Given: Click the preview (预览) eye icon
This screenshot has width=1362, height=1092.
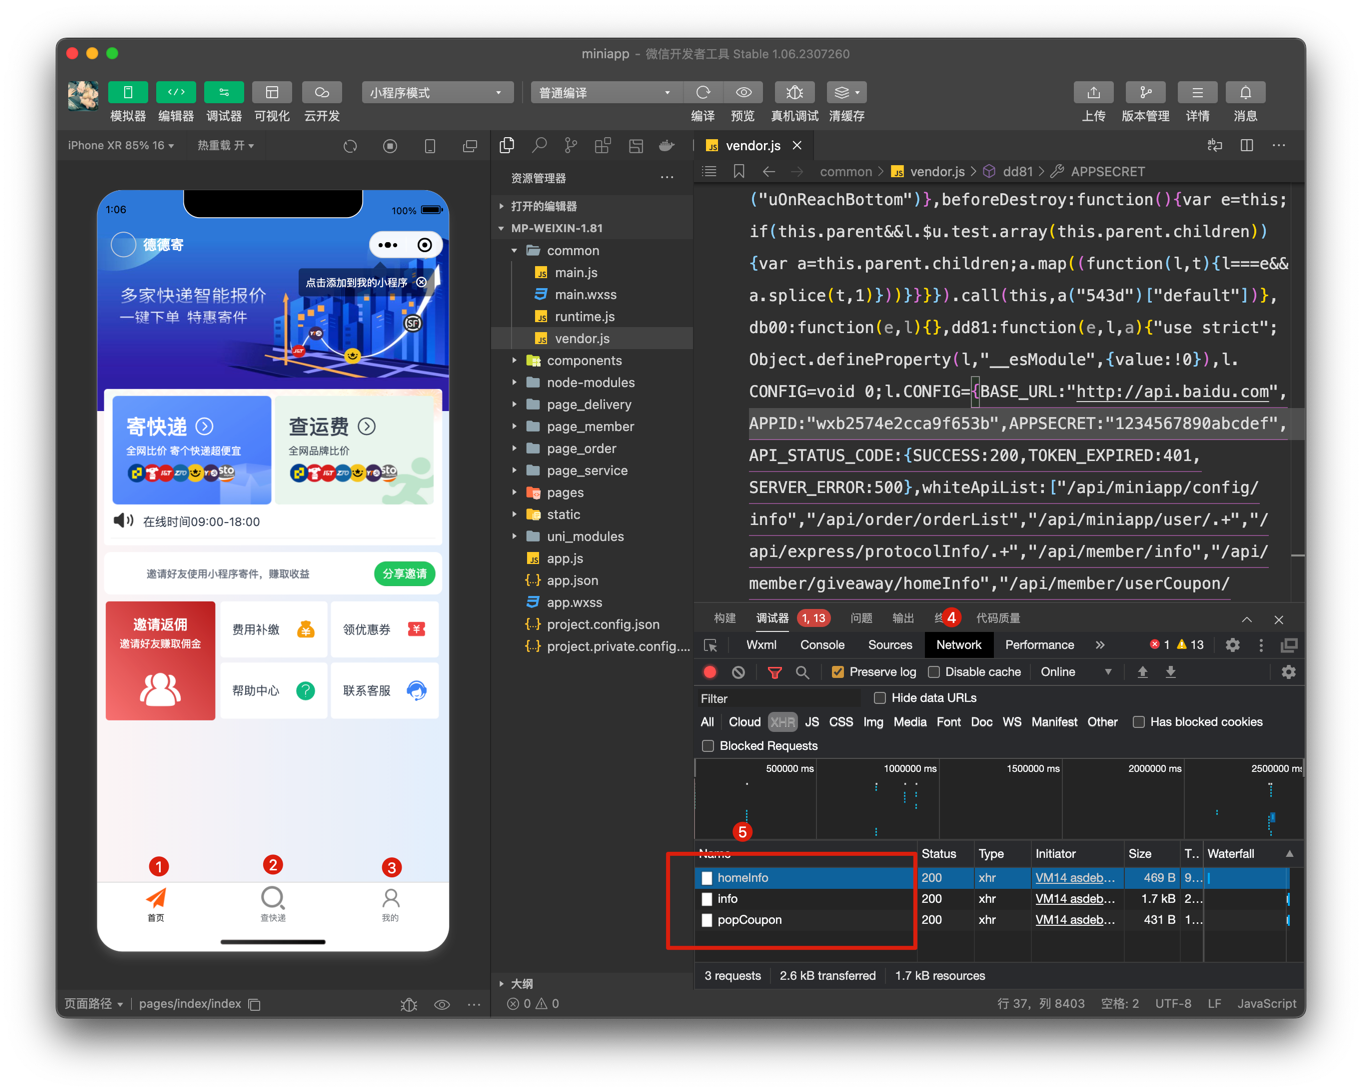Looking at the screenshot, I should (743, 92).
